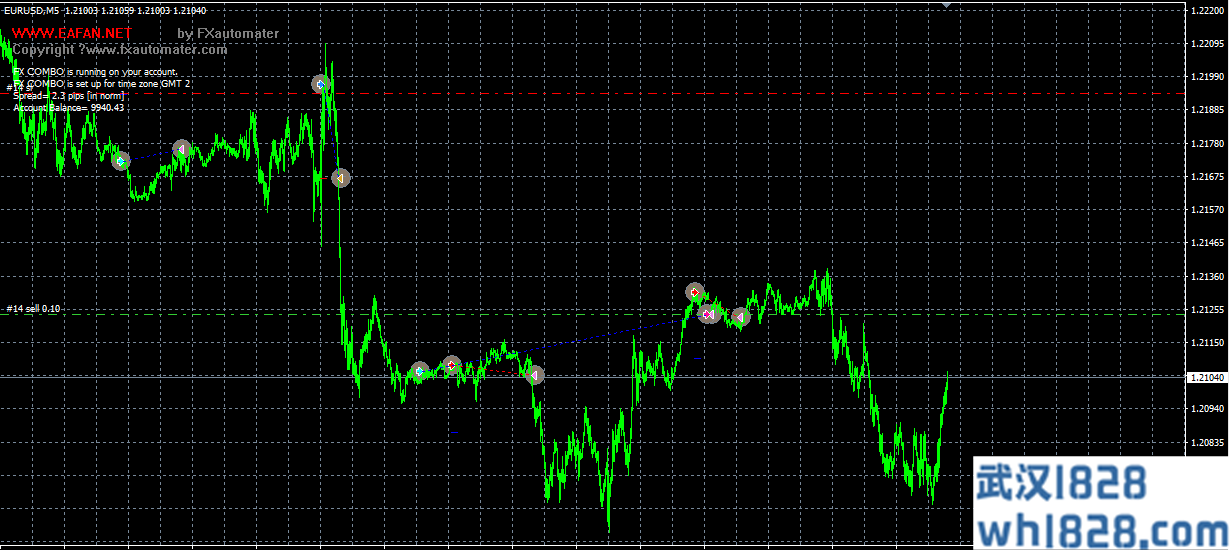Click the Account Balance 9940.43 text
This screenshot has height=550, width=1230.
click(x=68, y=108)
